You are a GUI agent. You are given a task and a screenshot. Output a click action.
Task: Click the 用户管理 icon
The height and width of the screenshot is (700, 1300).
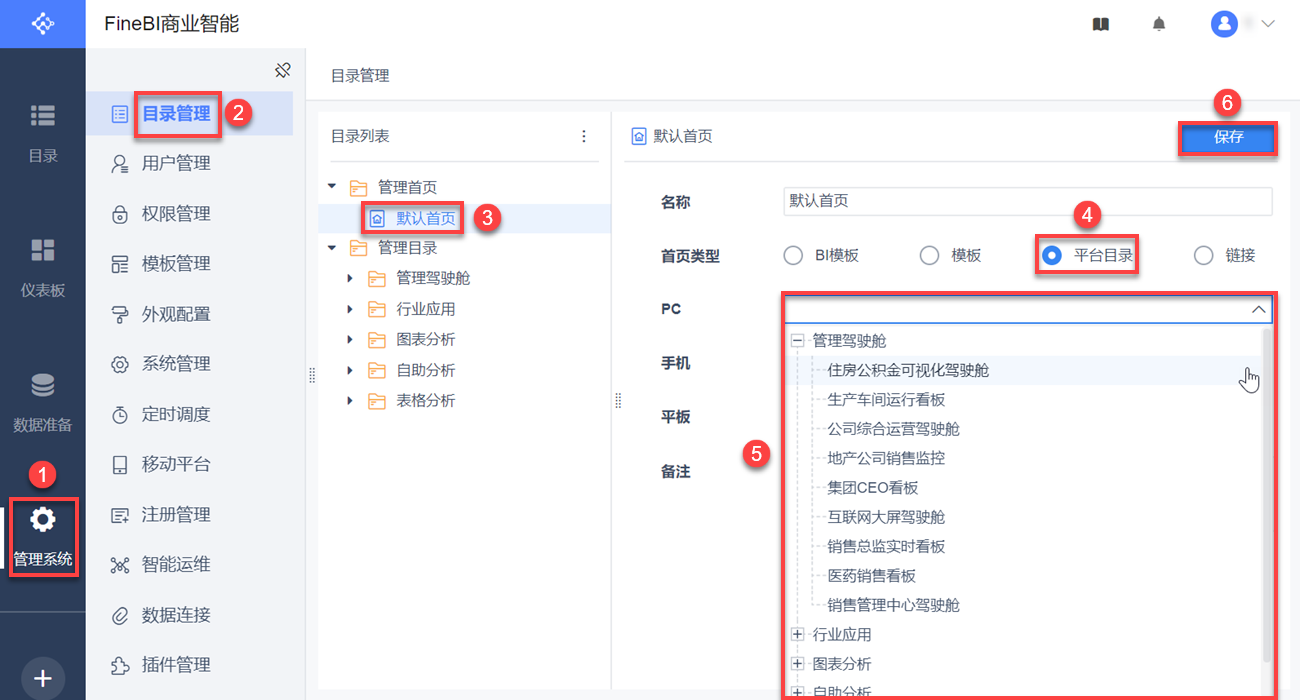tap(120, 163)
